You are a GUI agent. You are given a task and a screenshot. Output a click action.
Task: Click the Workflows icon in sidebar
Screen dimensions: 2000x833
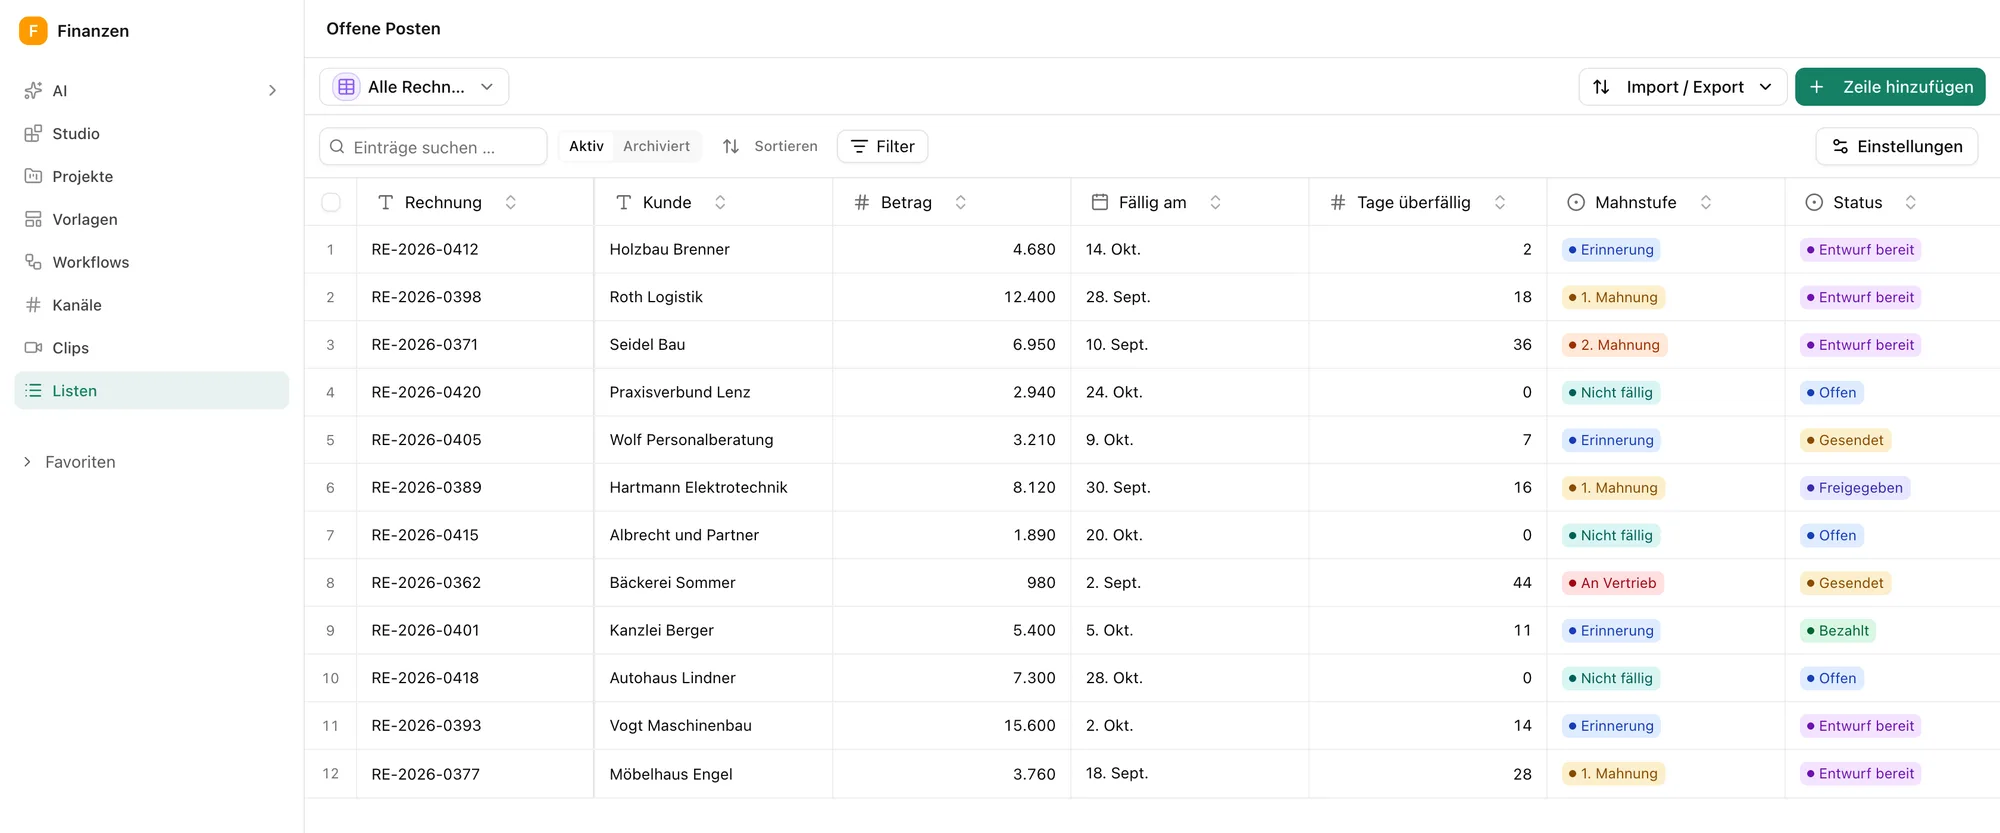click(33, 263)
